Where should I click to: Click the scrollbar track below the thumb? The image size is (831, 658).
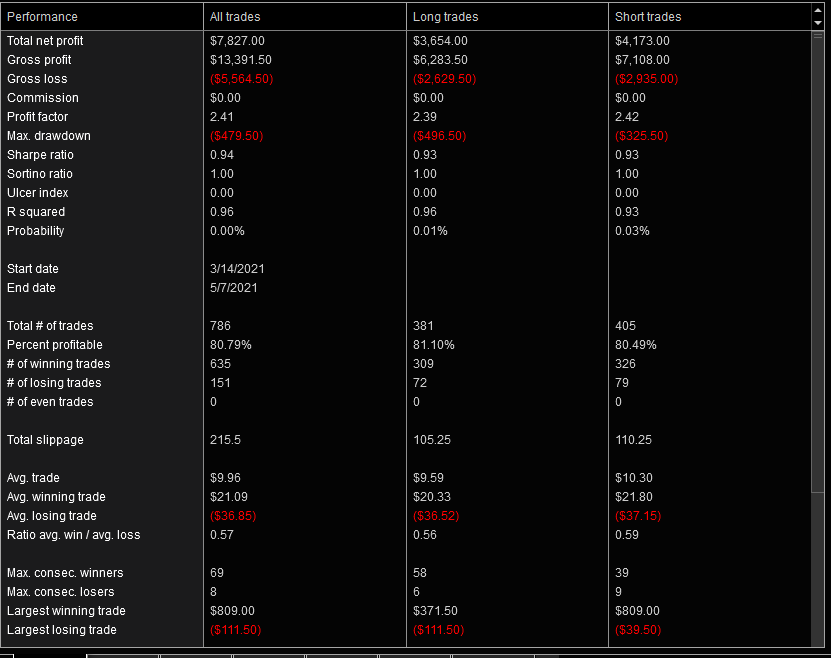tap(818, 570)
